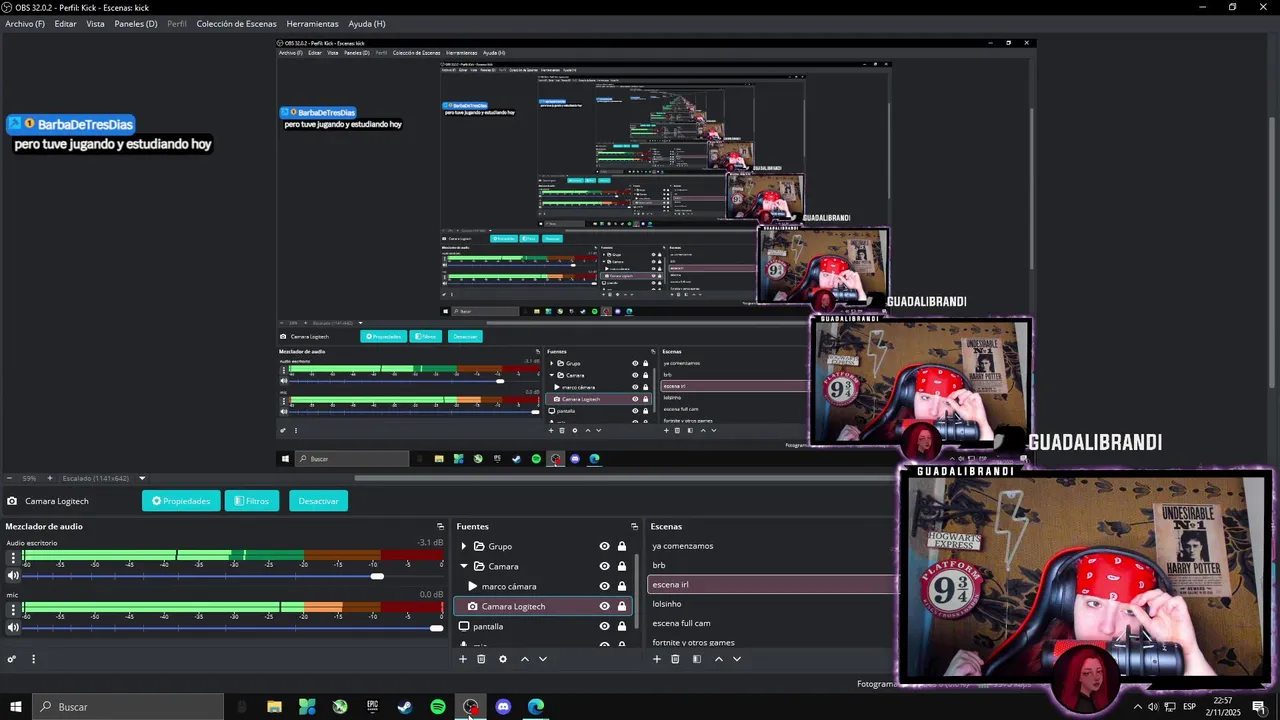Click the Propiedades button
1280x720 pixels.
(181, 501)
